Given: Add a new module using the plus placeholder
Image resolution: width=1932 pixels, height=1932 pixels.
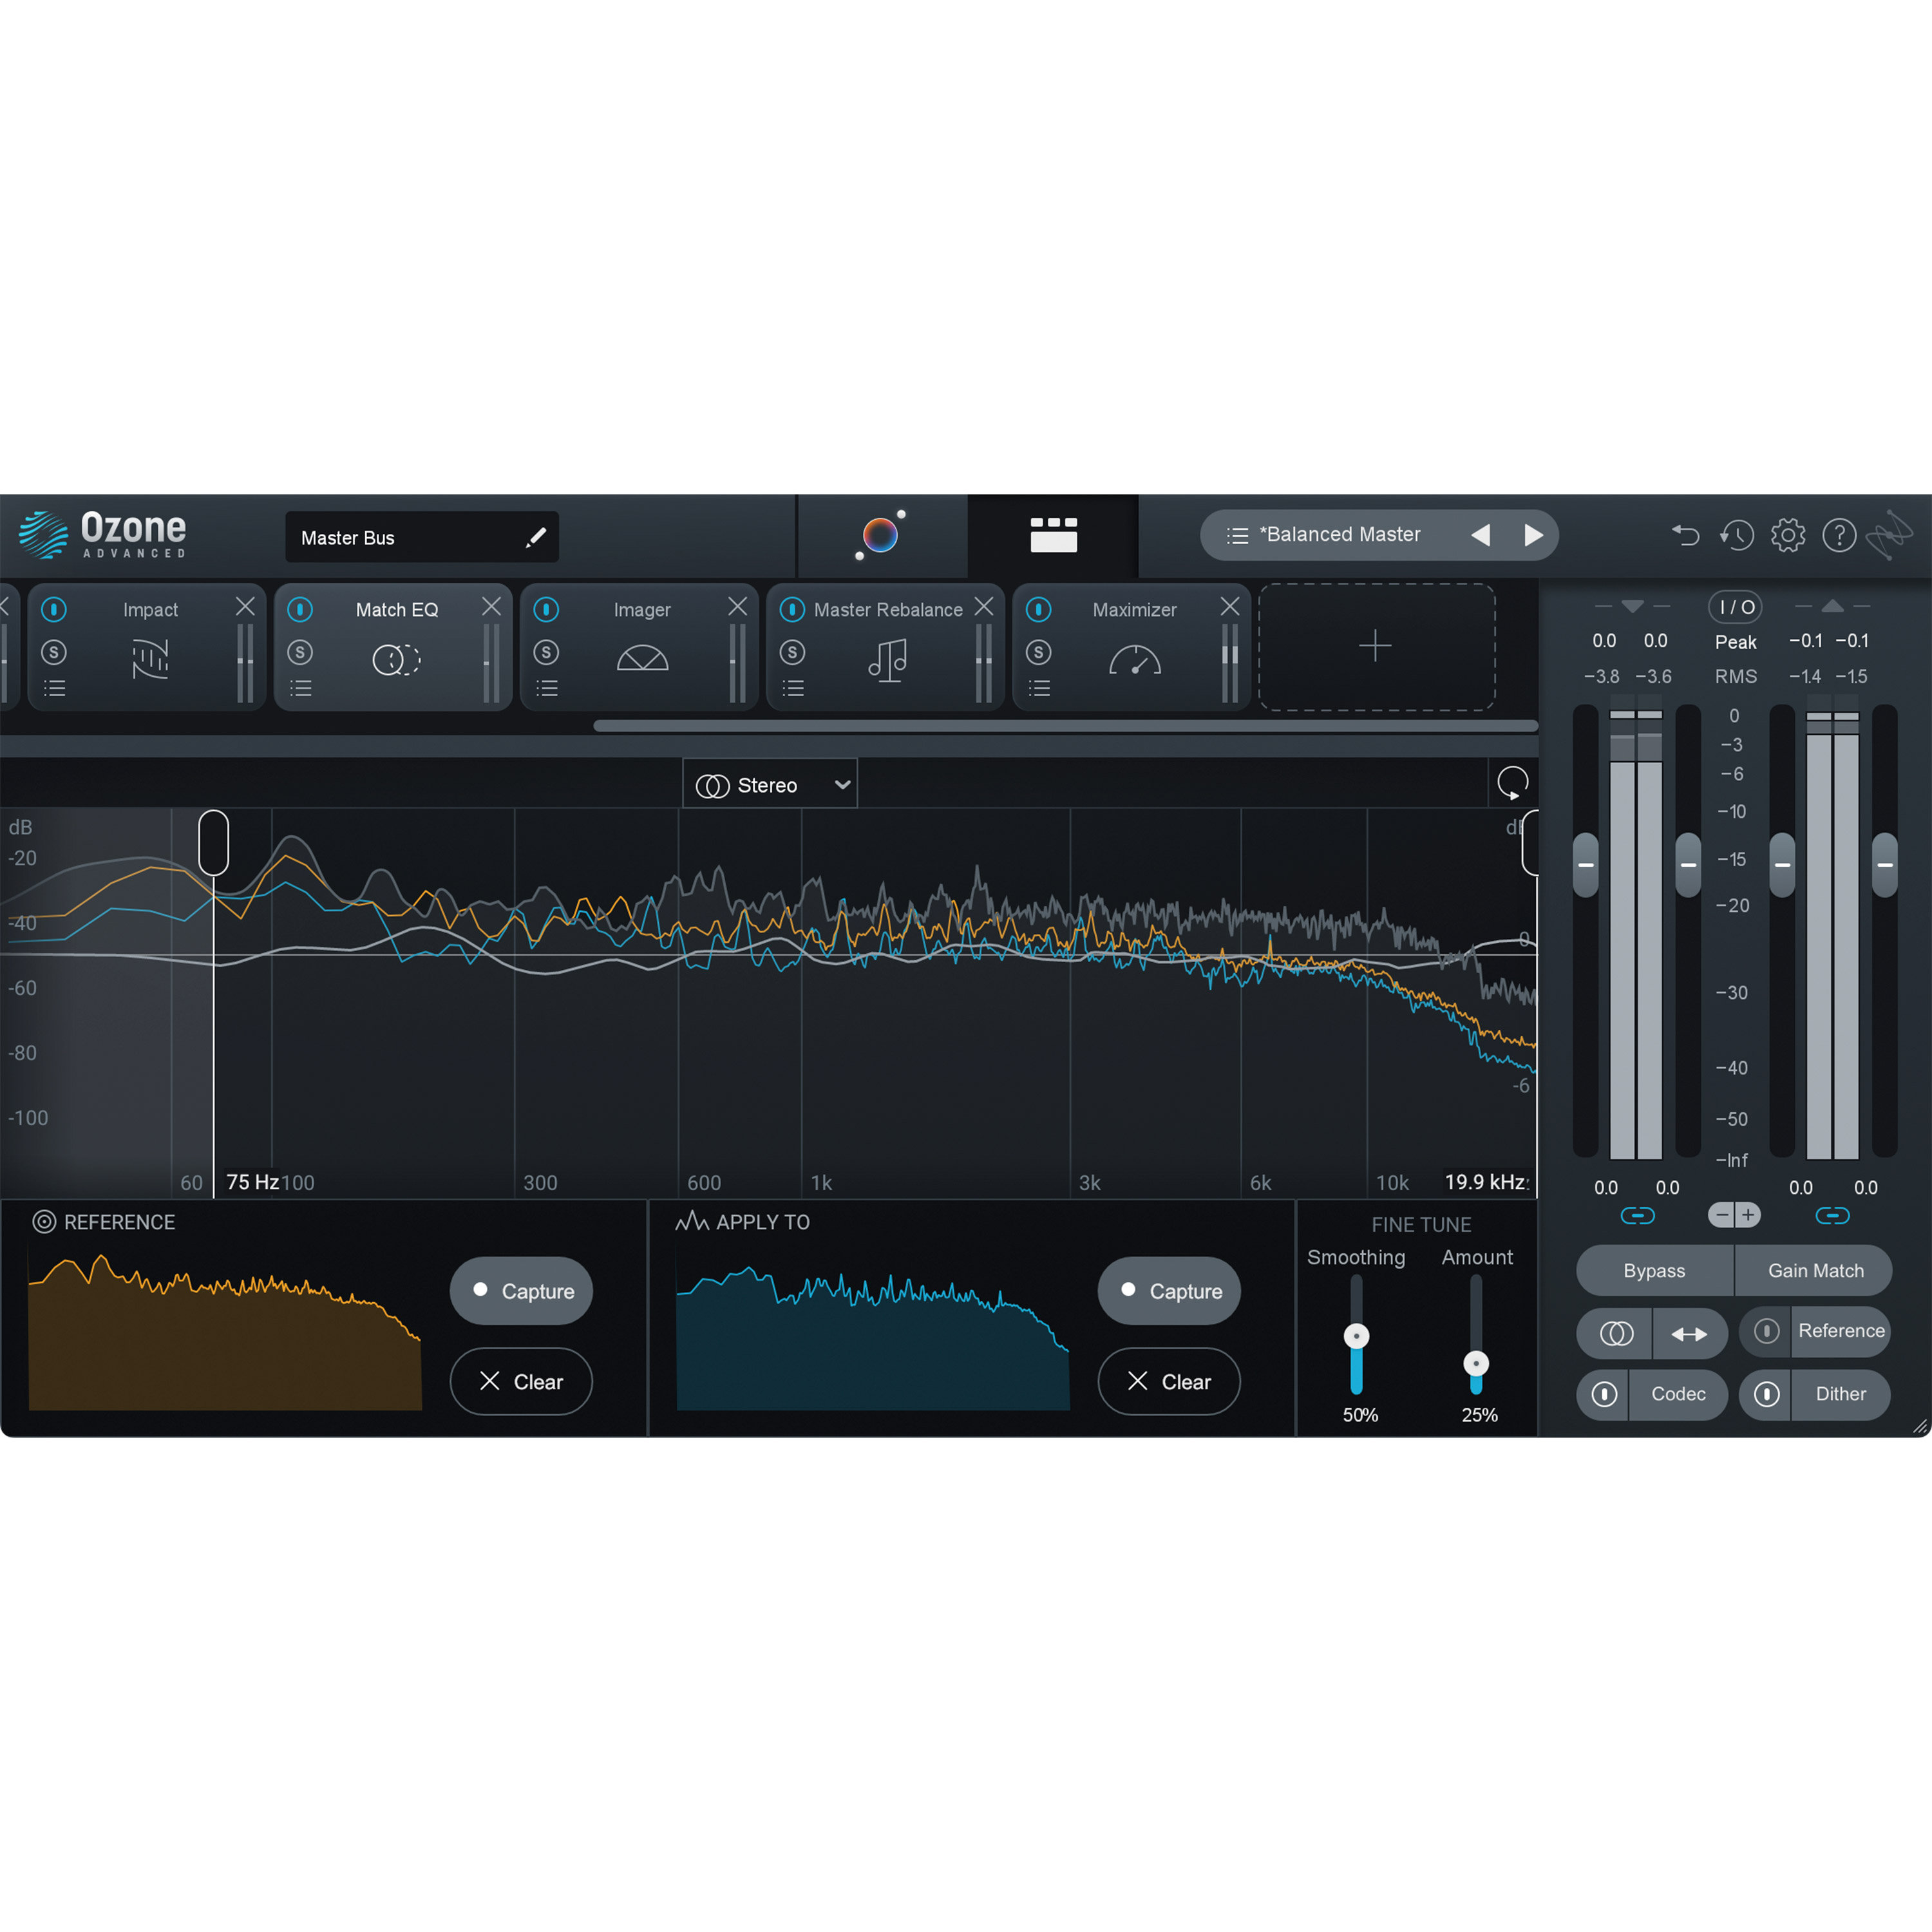Looking at the screenshot, I should tap(1376, 646).
